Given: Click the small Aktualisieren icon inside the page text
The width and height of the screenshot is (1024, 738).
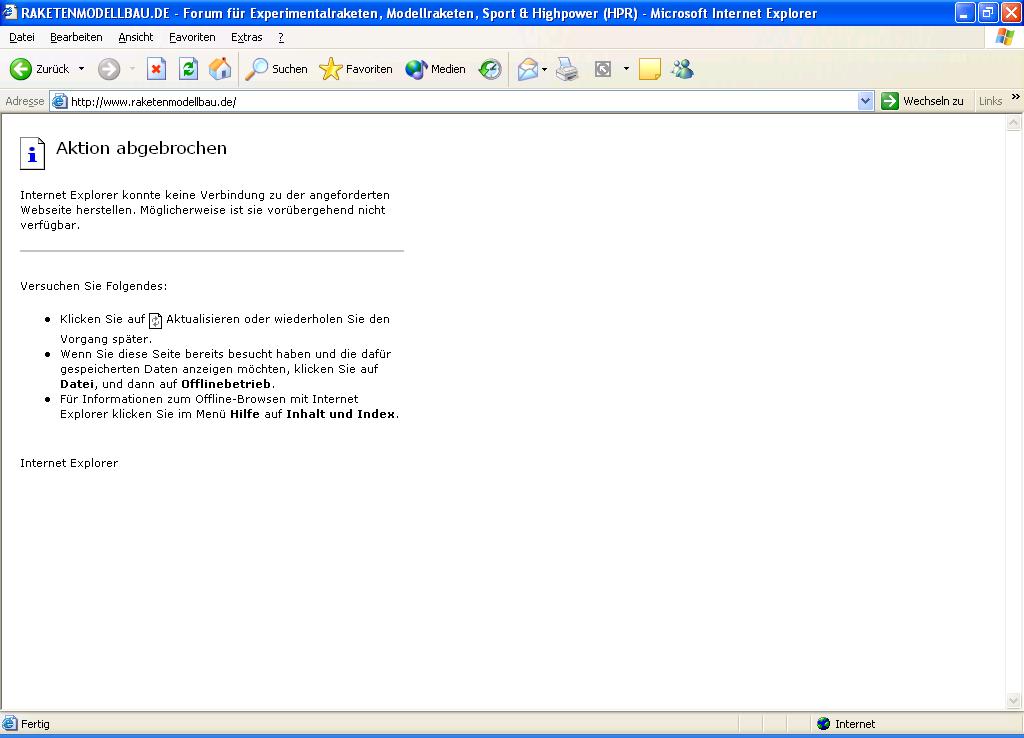Looking at the screenshot, I should (155, 321).
